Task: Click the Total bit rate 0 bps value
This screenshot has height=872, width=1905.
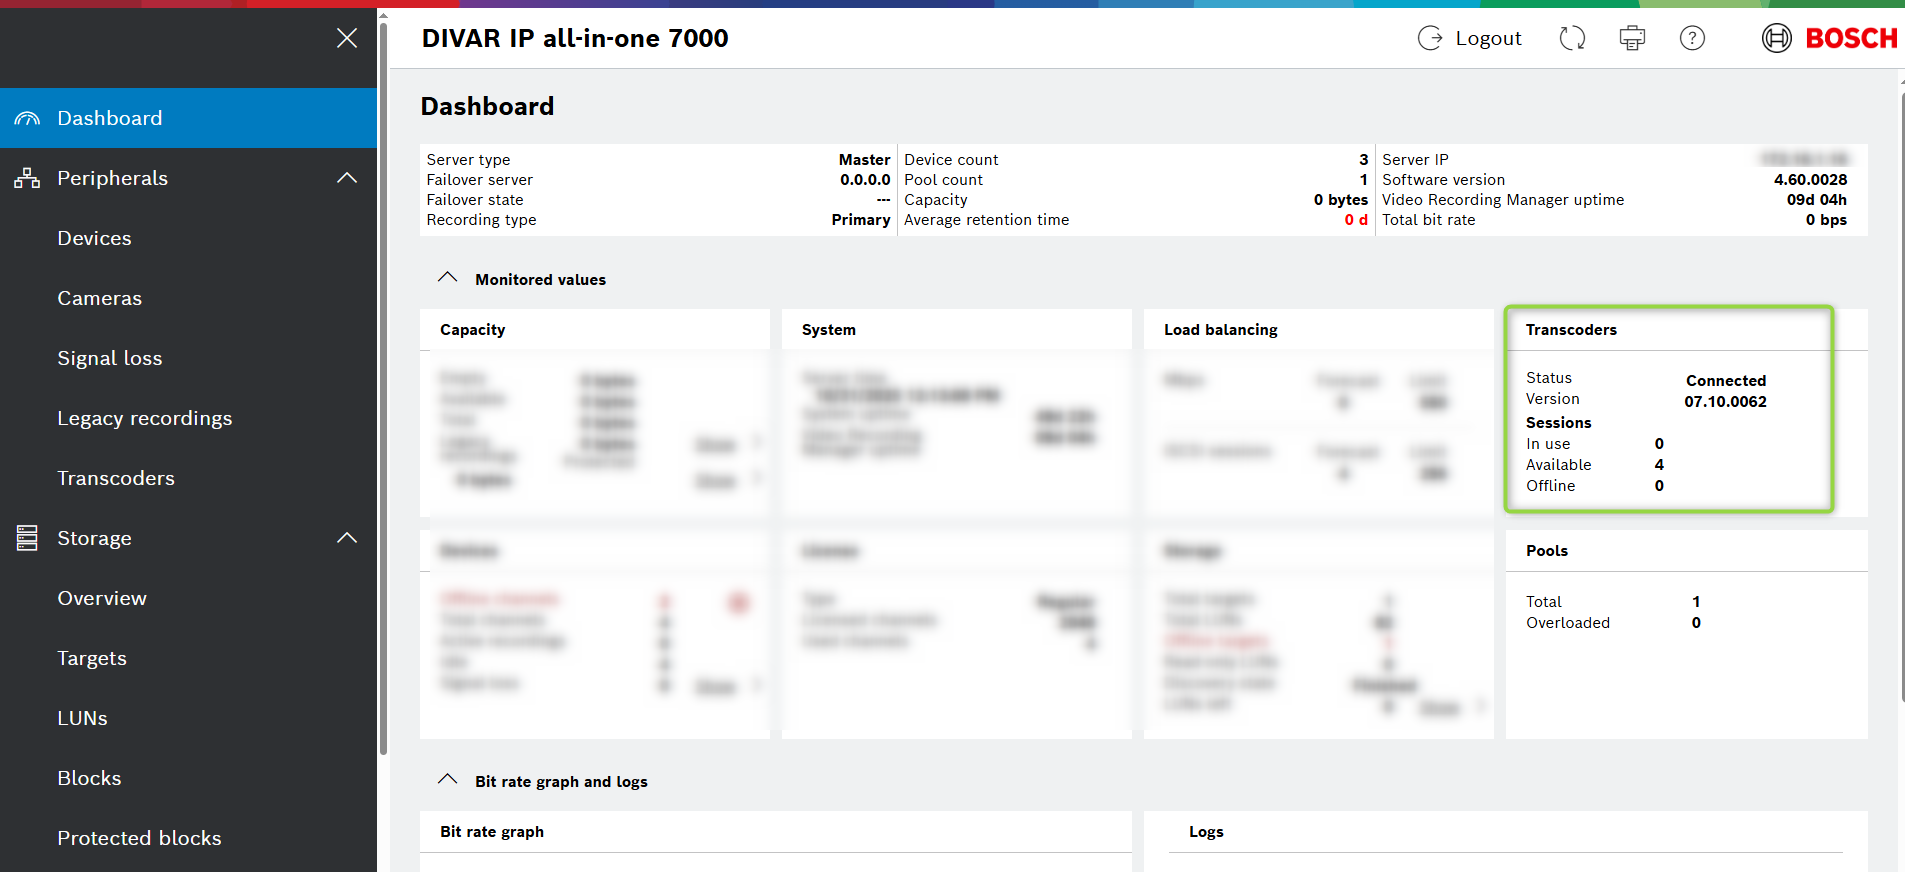Action: point(1826,220)
